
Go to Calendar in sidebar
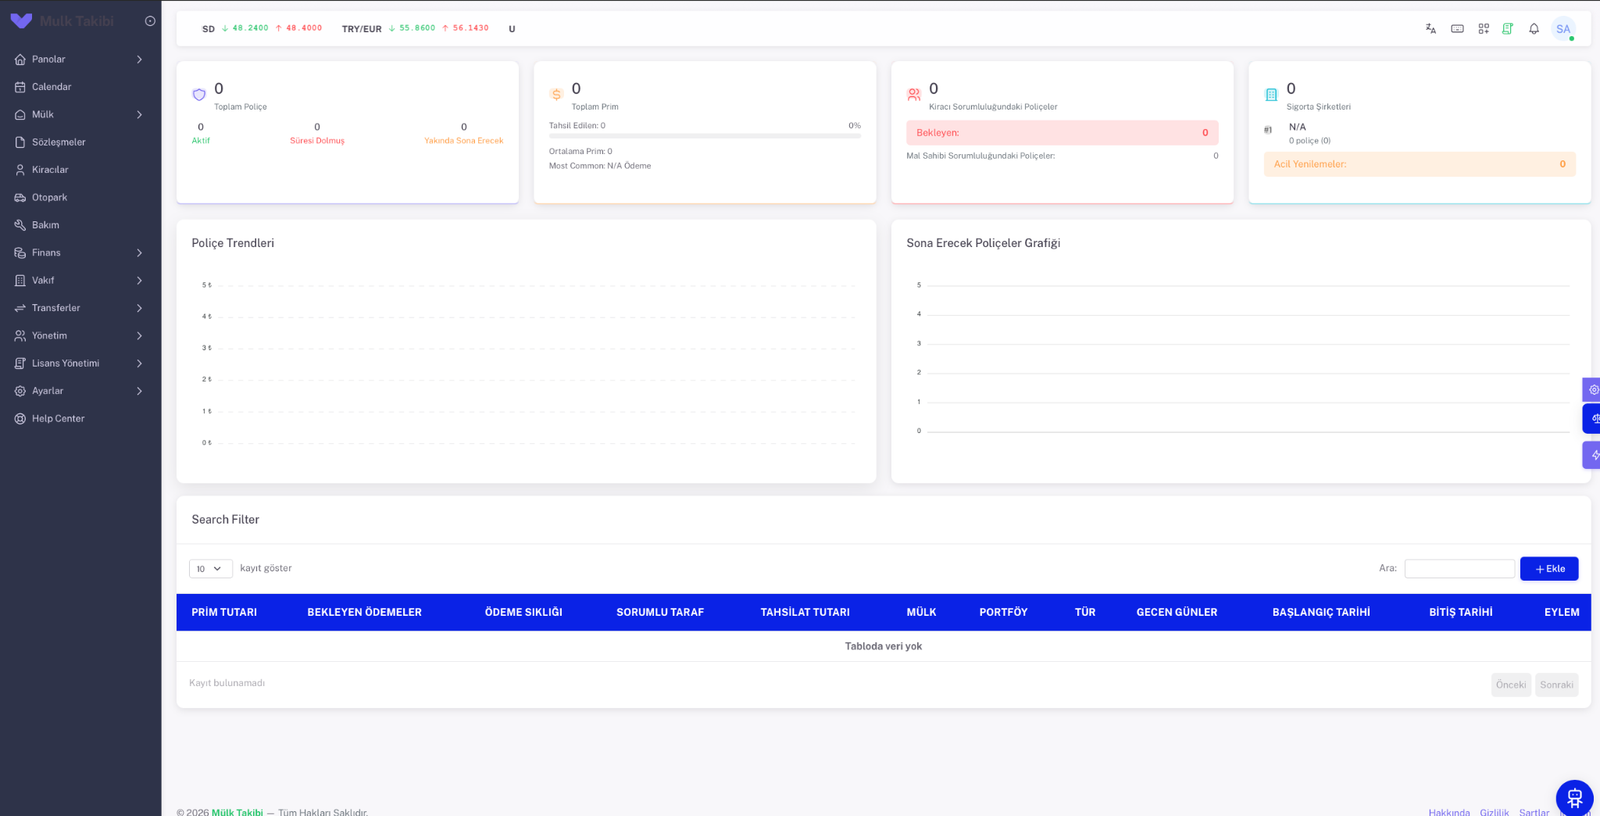80,87
